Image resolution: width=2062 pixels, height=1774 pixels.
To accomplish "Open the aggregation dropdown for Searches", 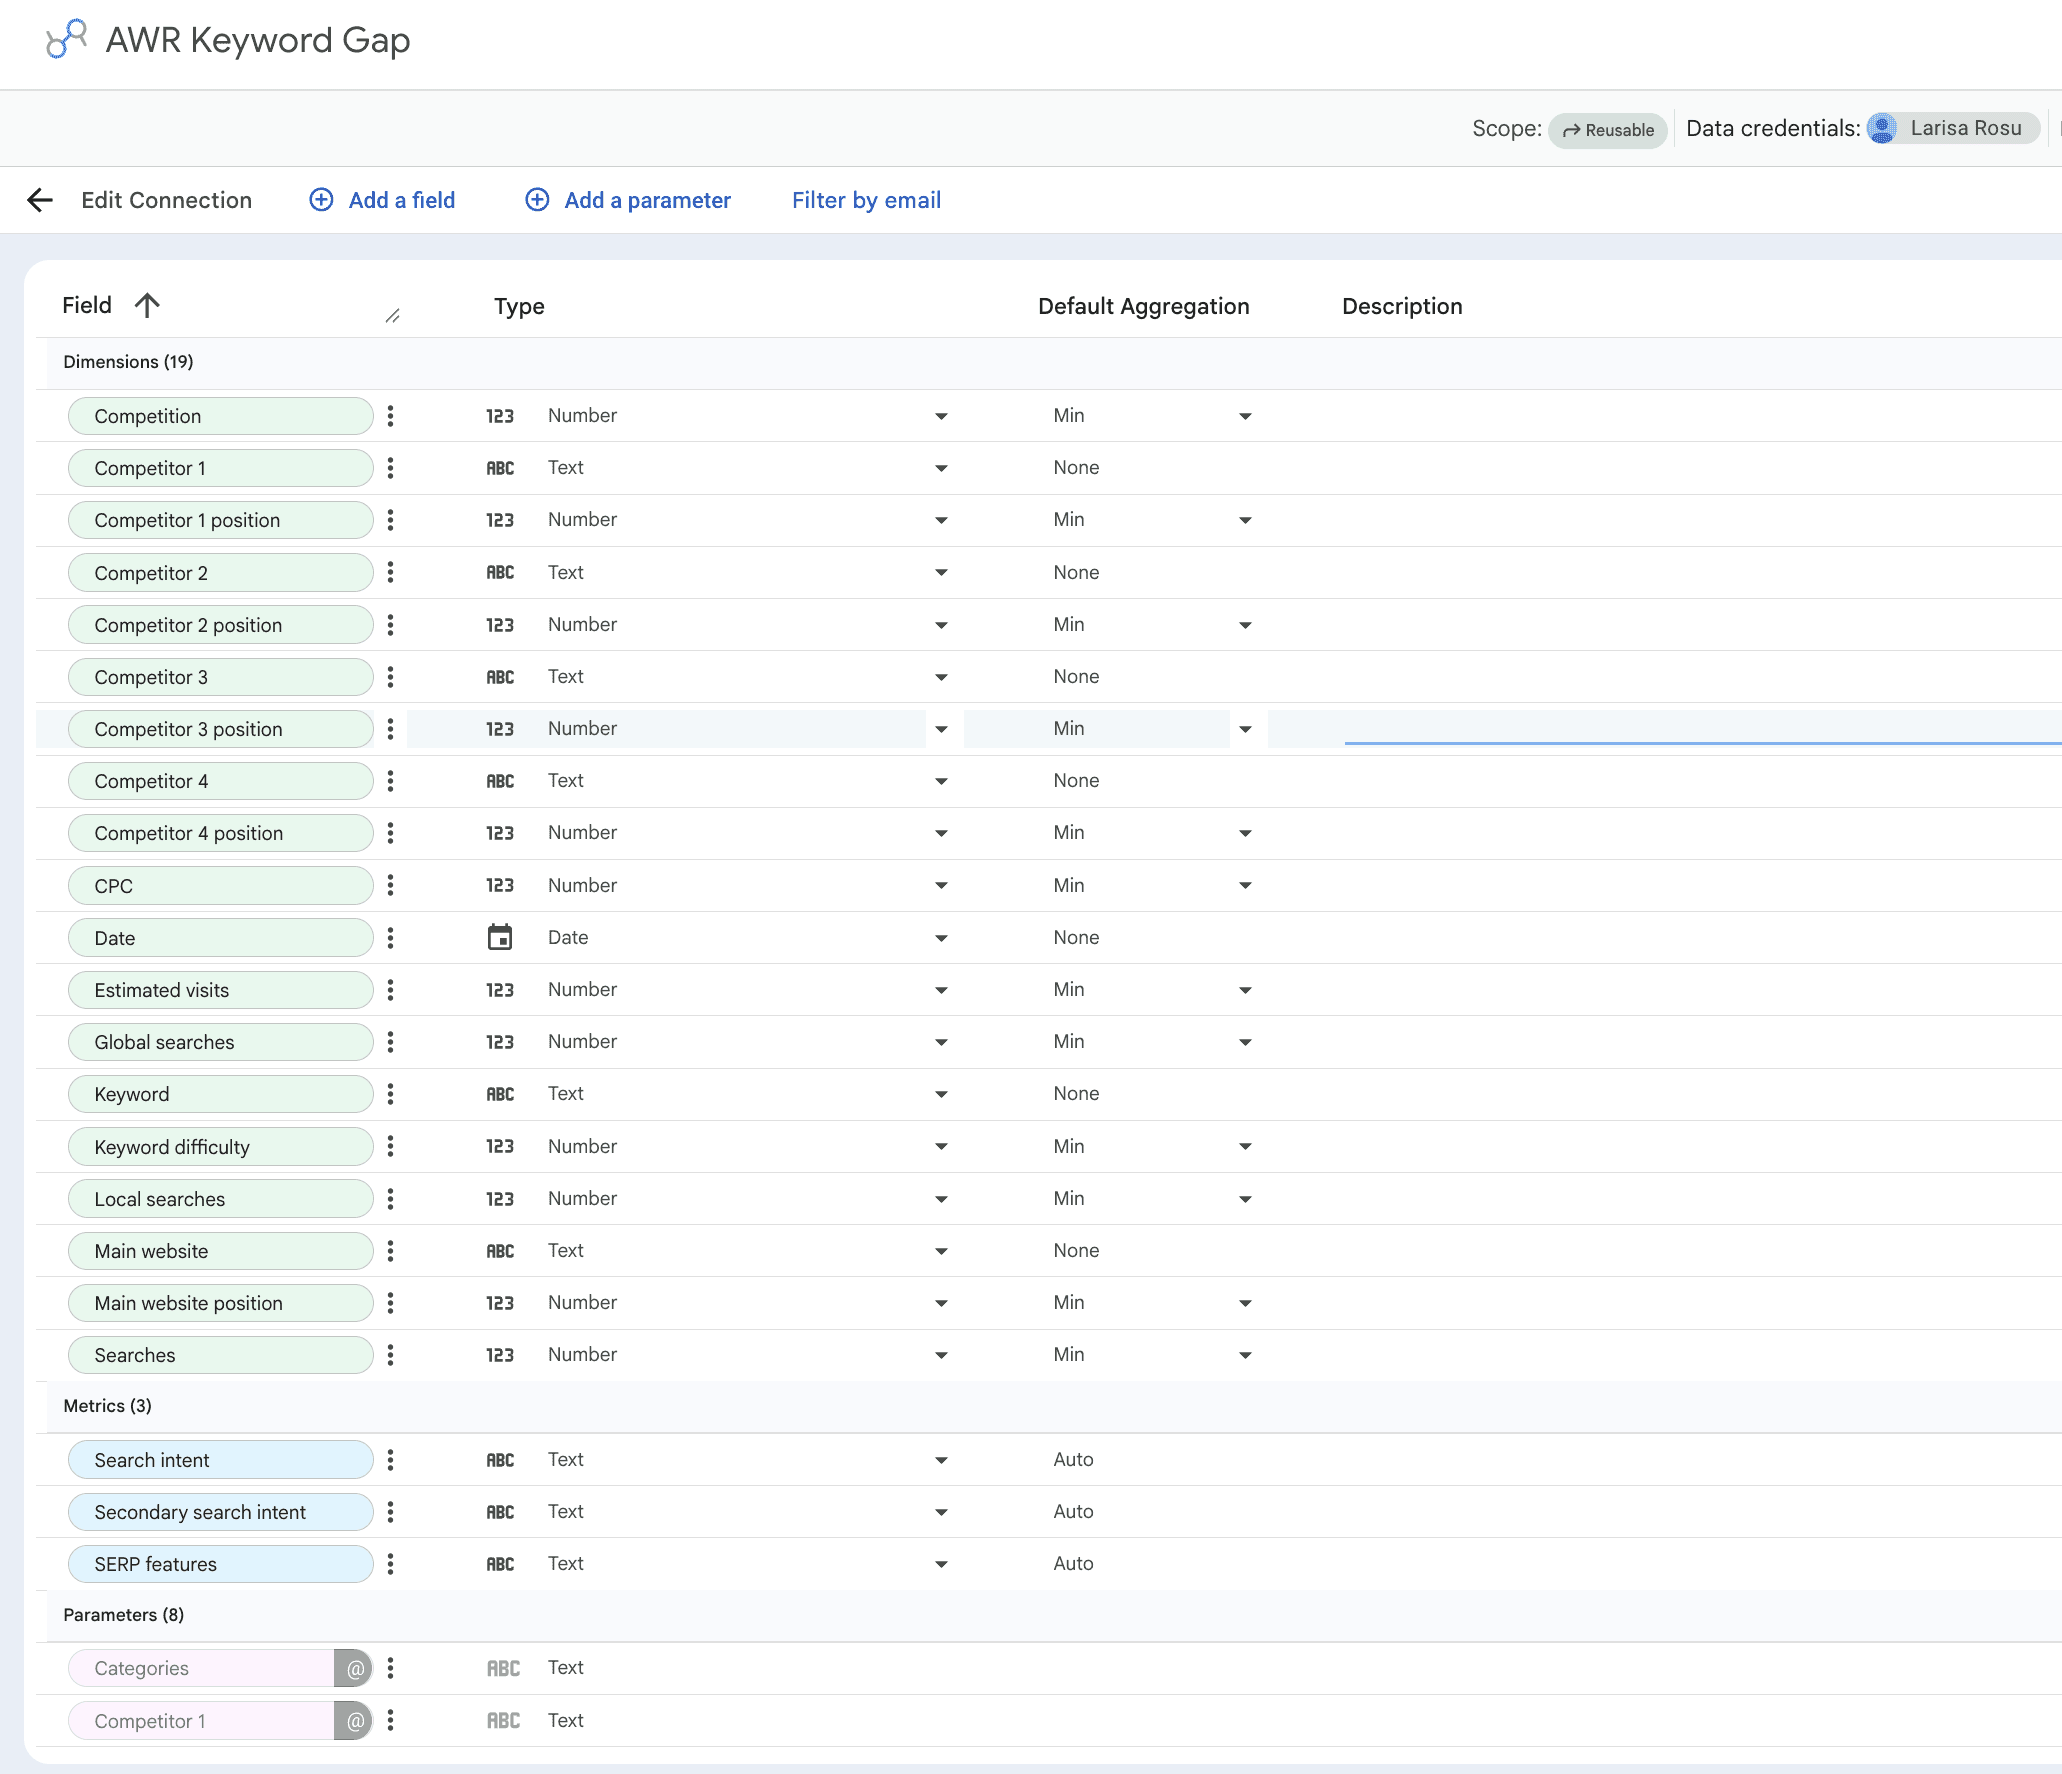I will (1245, 1355).
